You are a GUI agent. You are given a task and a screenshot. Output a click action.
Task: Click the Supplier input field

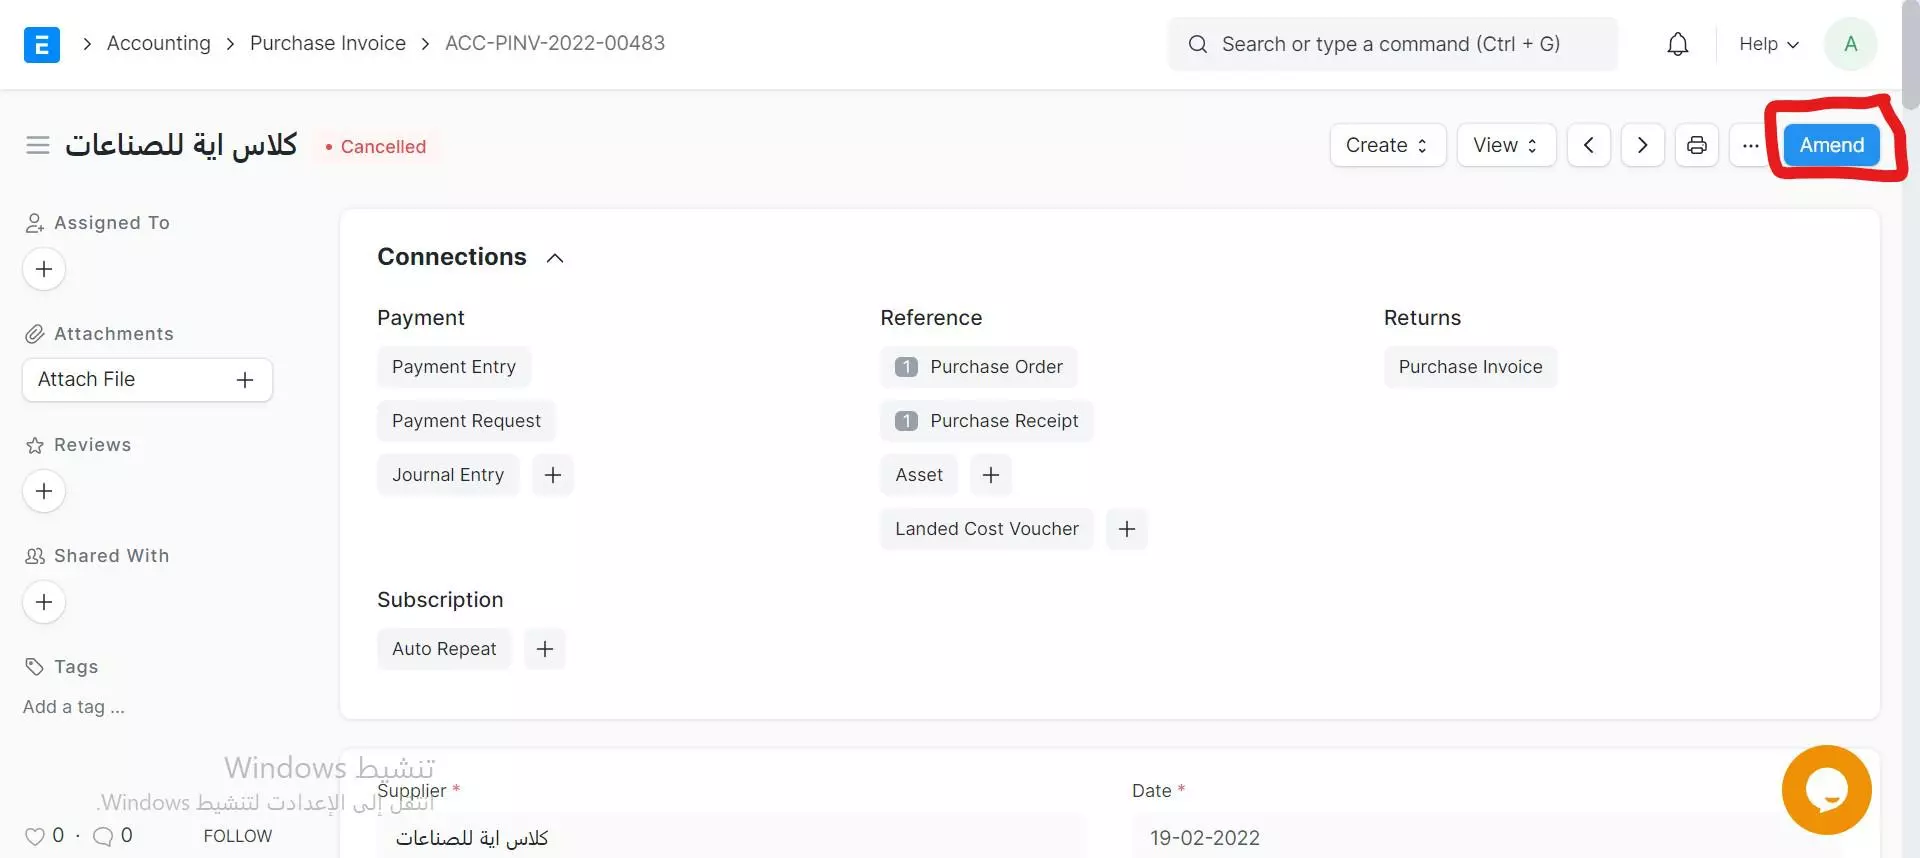point(732,837)
